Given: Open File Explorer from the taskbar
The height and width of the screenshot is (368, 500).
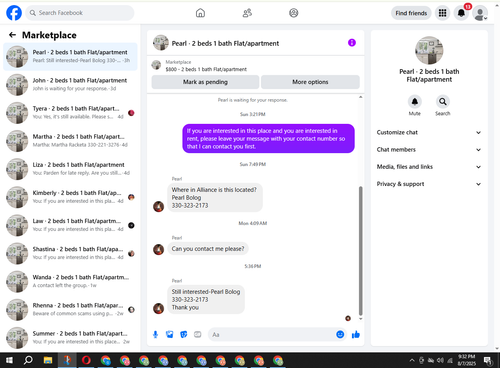Looking at the screenshot, I should (48, 360).
